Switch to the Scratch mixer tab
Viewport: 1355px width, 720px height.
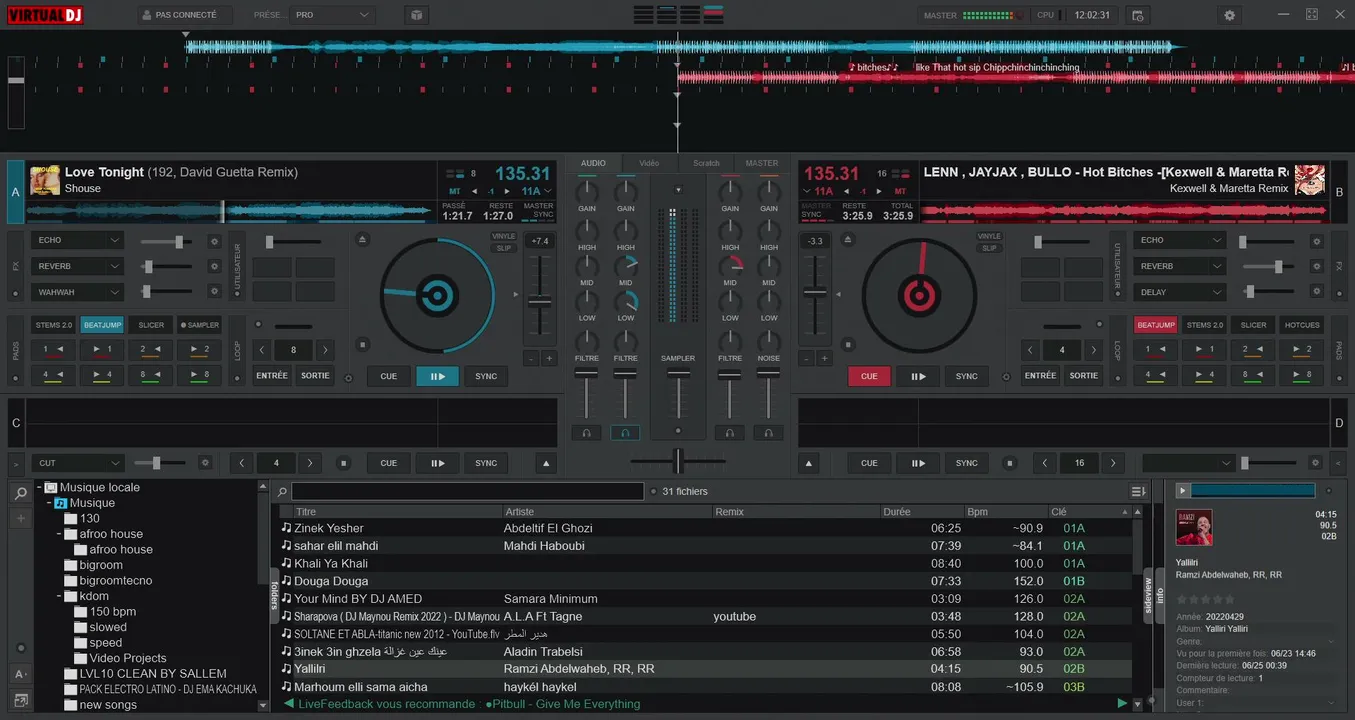(706, 163)
